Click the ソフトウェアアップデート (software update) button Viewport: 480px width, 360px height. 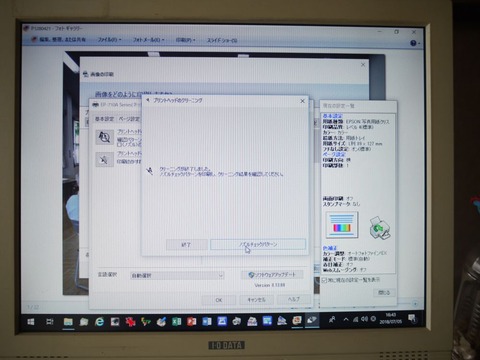point(272,275)
